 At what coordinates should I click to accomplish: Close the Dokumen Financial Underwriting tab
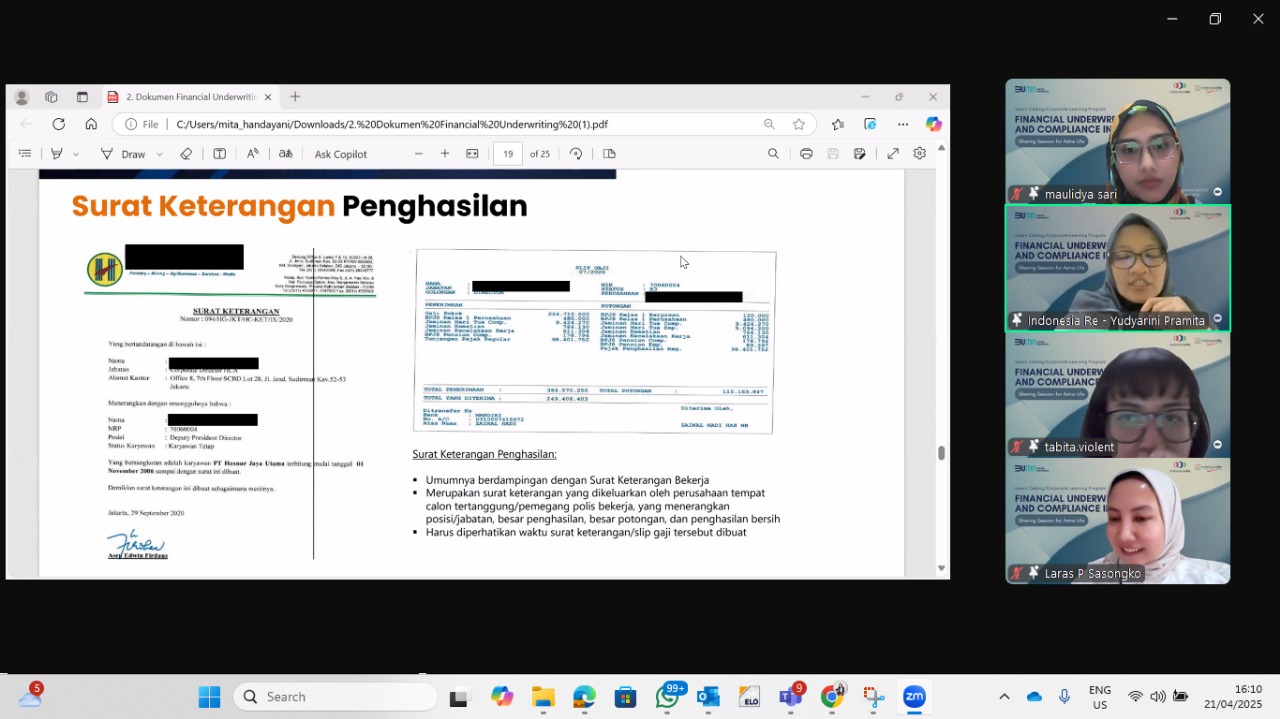(x=267, y=97)
